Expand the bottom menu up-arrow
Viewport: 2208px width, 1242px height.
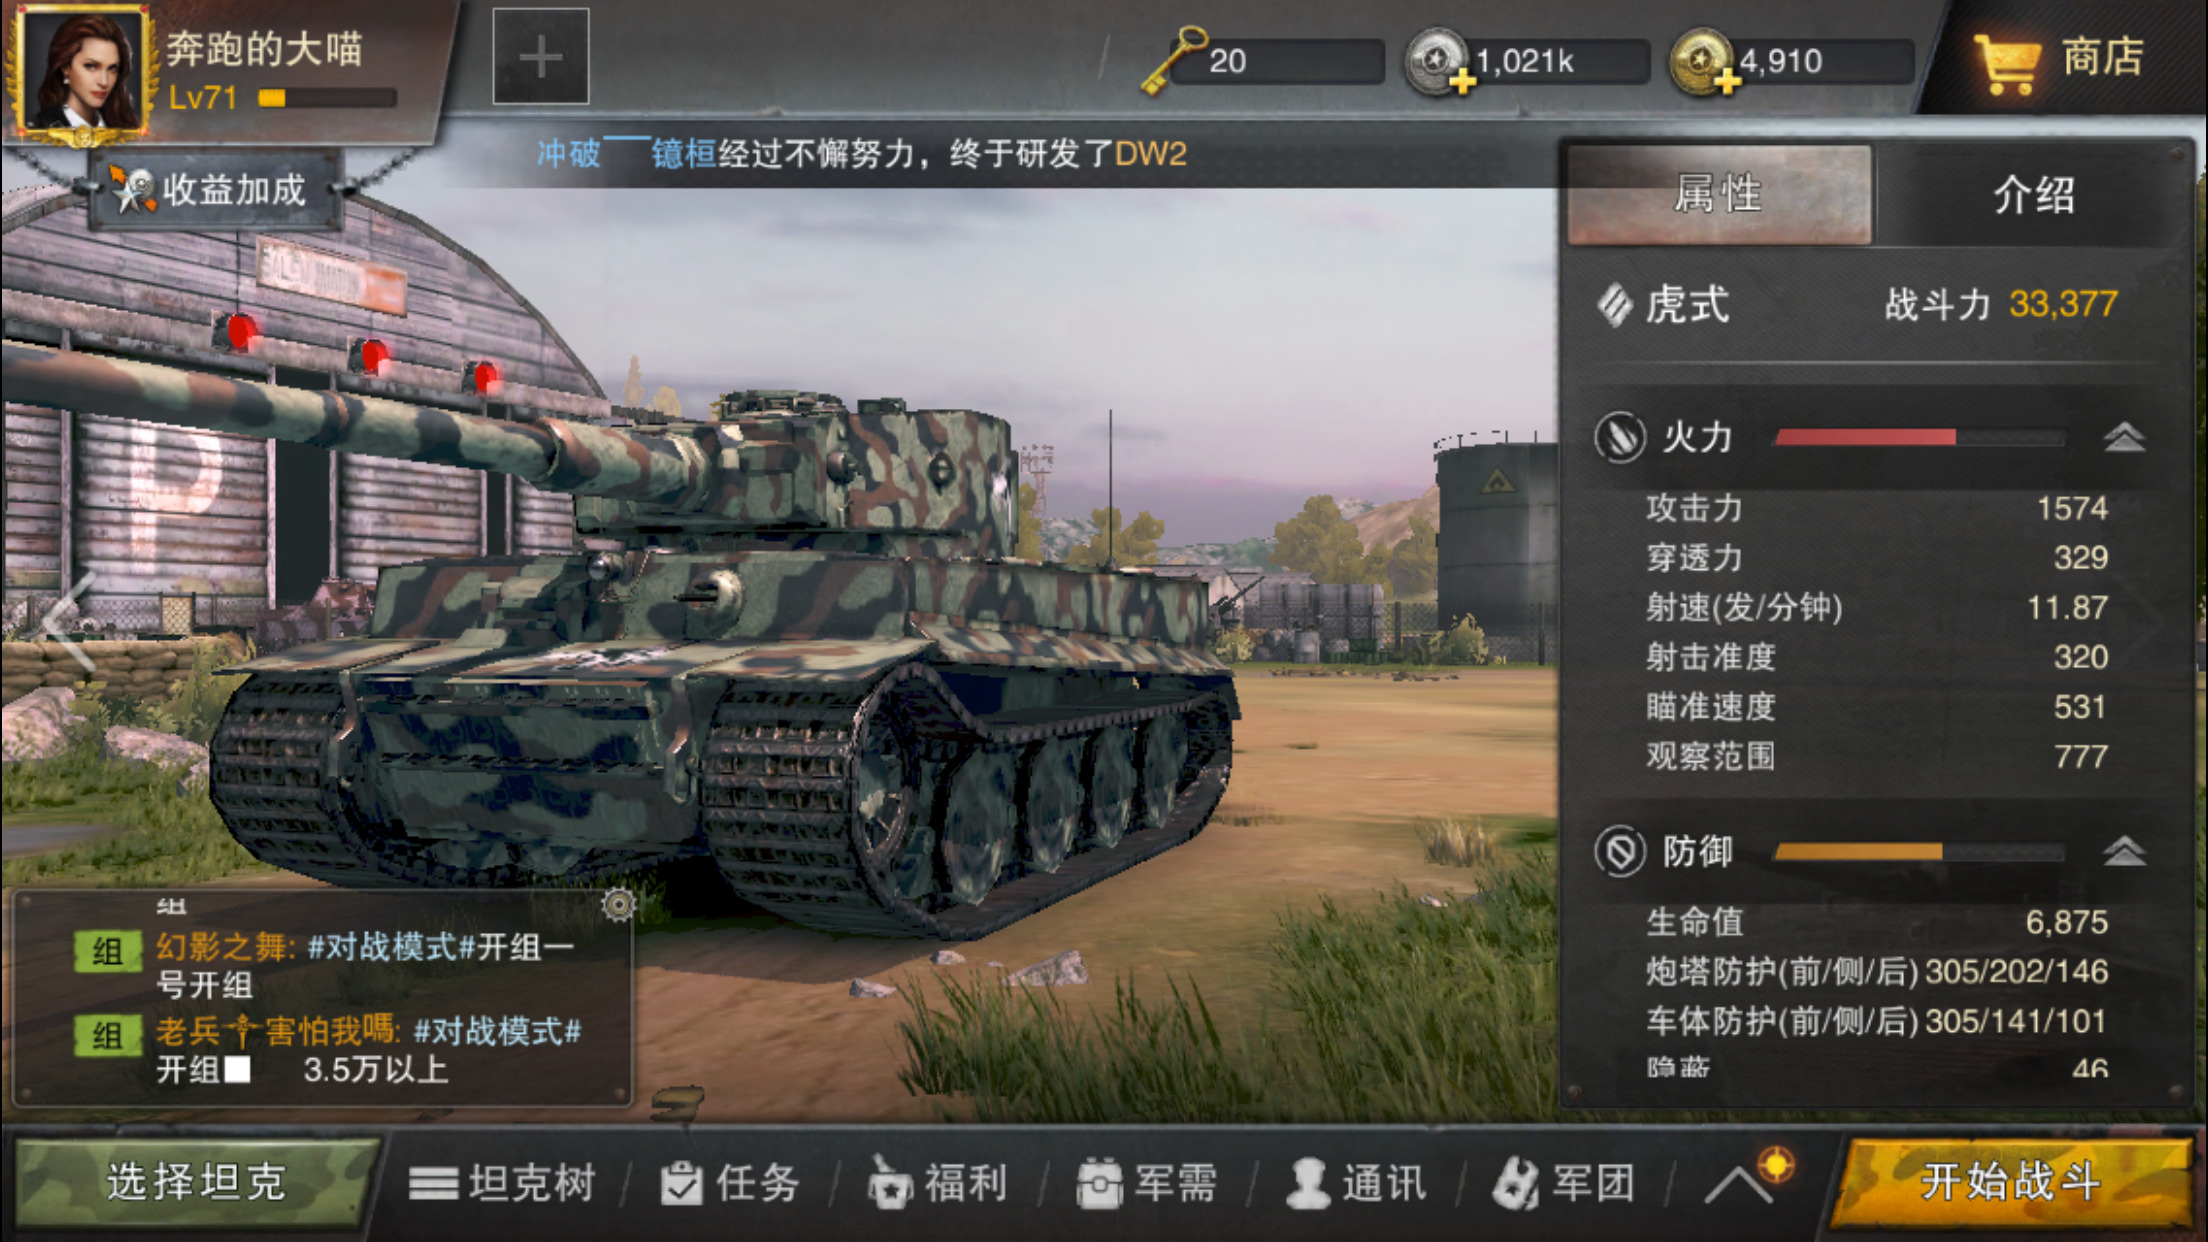point(1739,1184)
